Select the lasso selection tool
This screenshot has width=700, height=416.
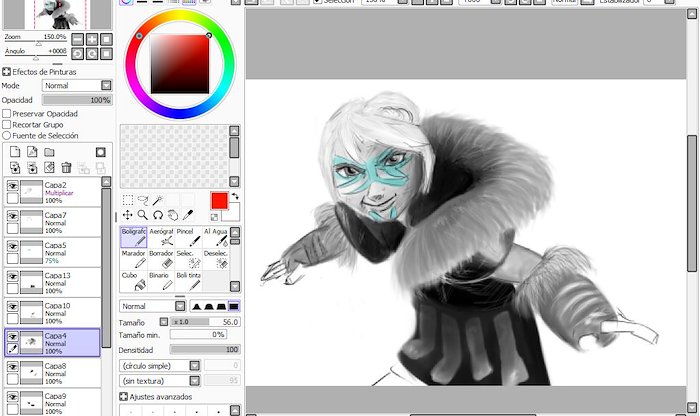(x=143, y=200)
